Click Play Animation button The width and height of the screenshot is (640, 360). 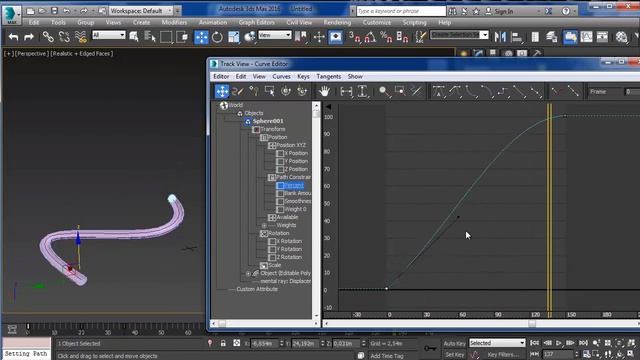(558, 343)
